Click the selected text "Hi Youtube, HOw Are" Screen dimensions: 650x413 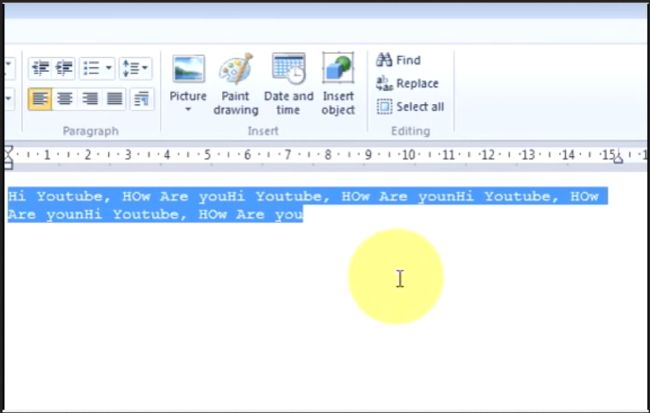click(x=98, y=196)
